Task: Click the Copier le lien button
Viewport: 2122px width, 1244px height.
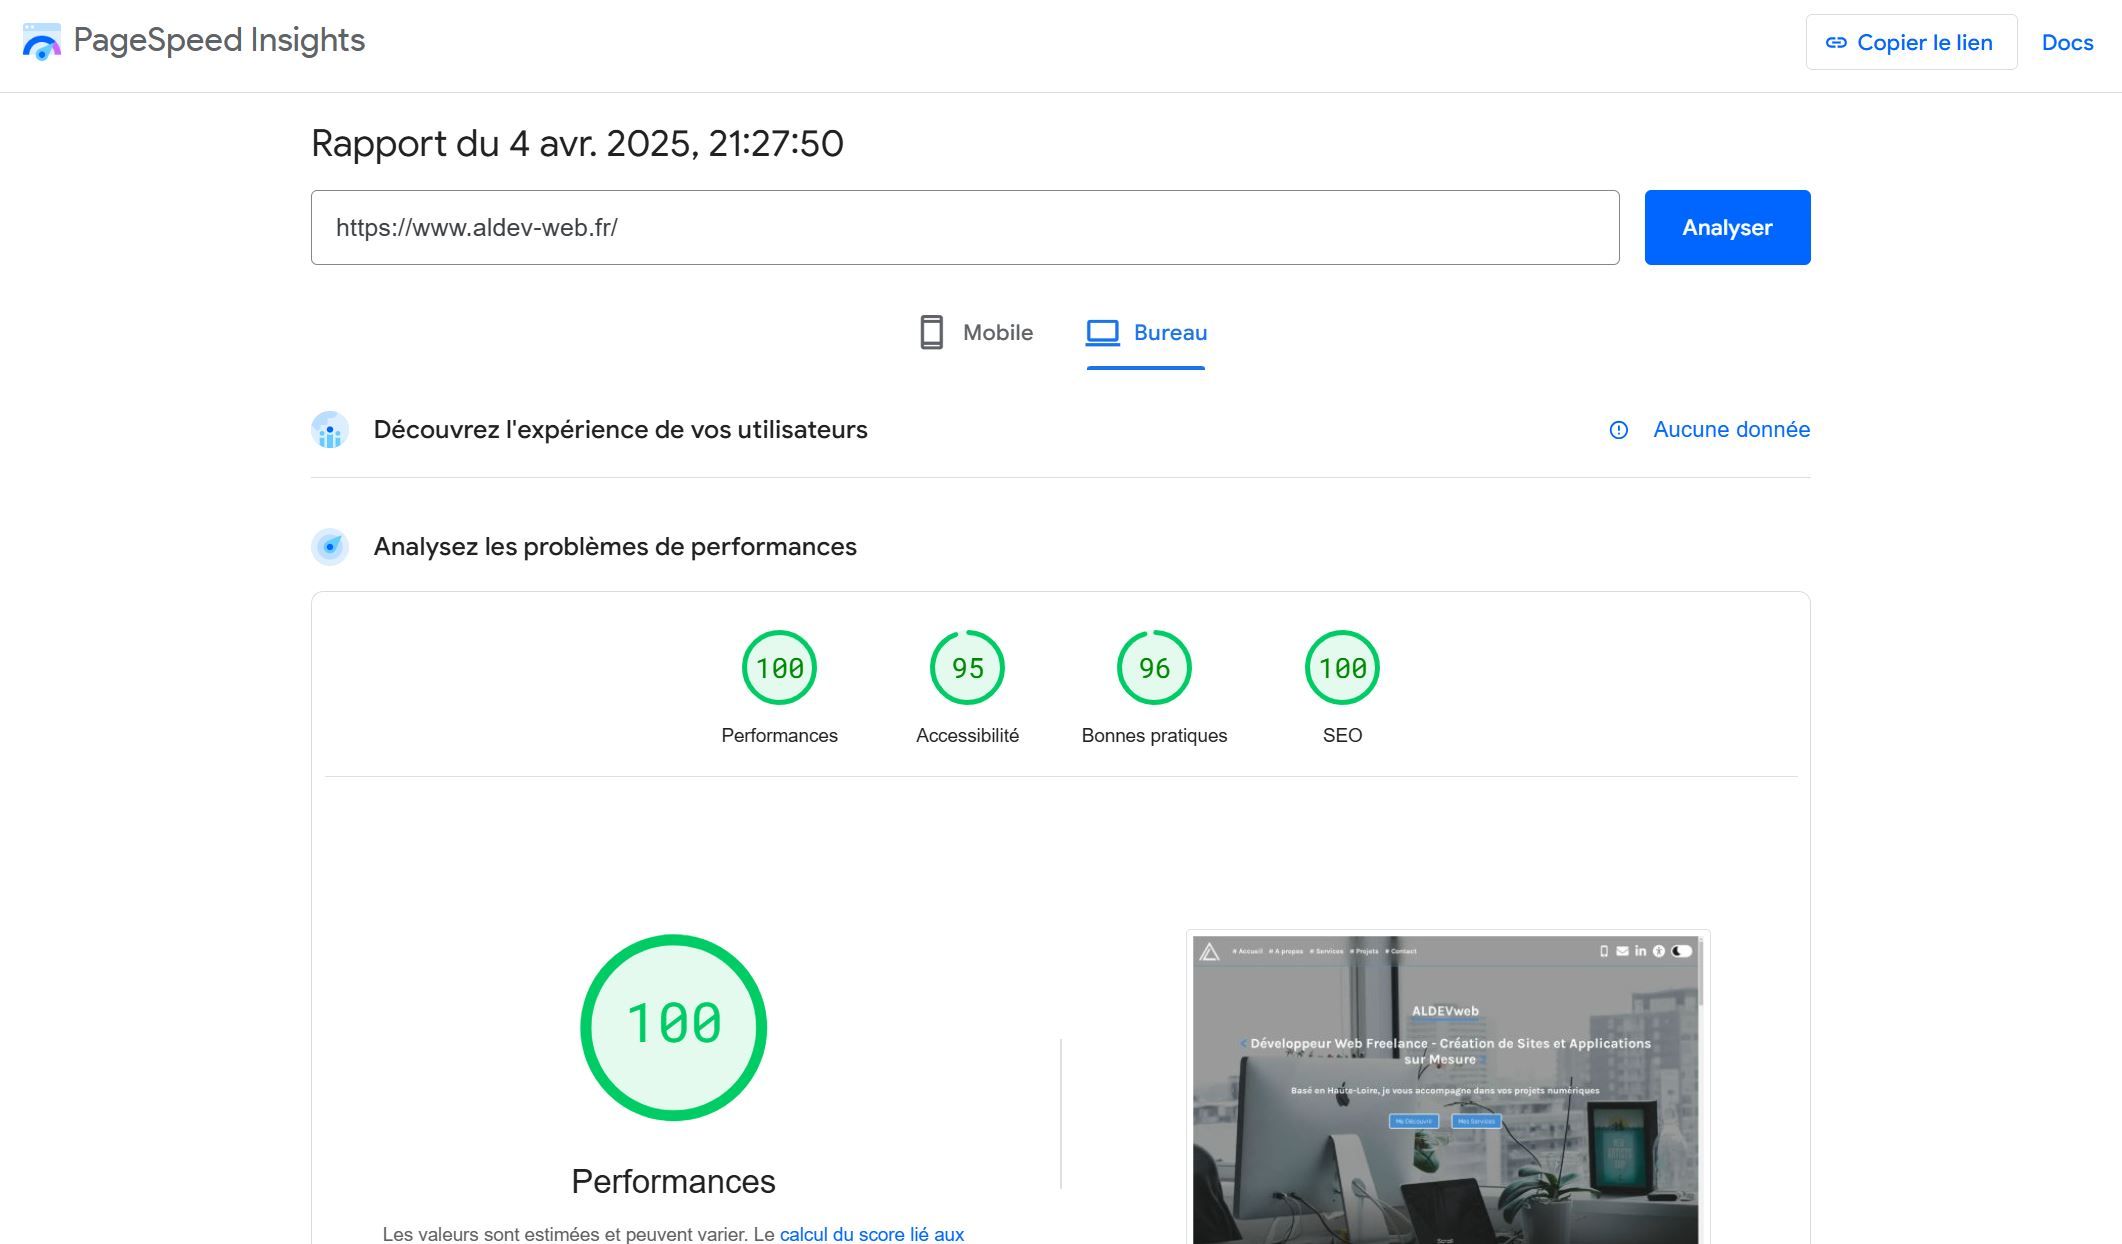Action: (1911, 42)
